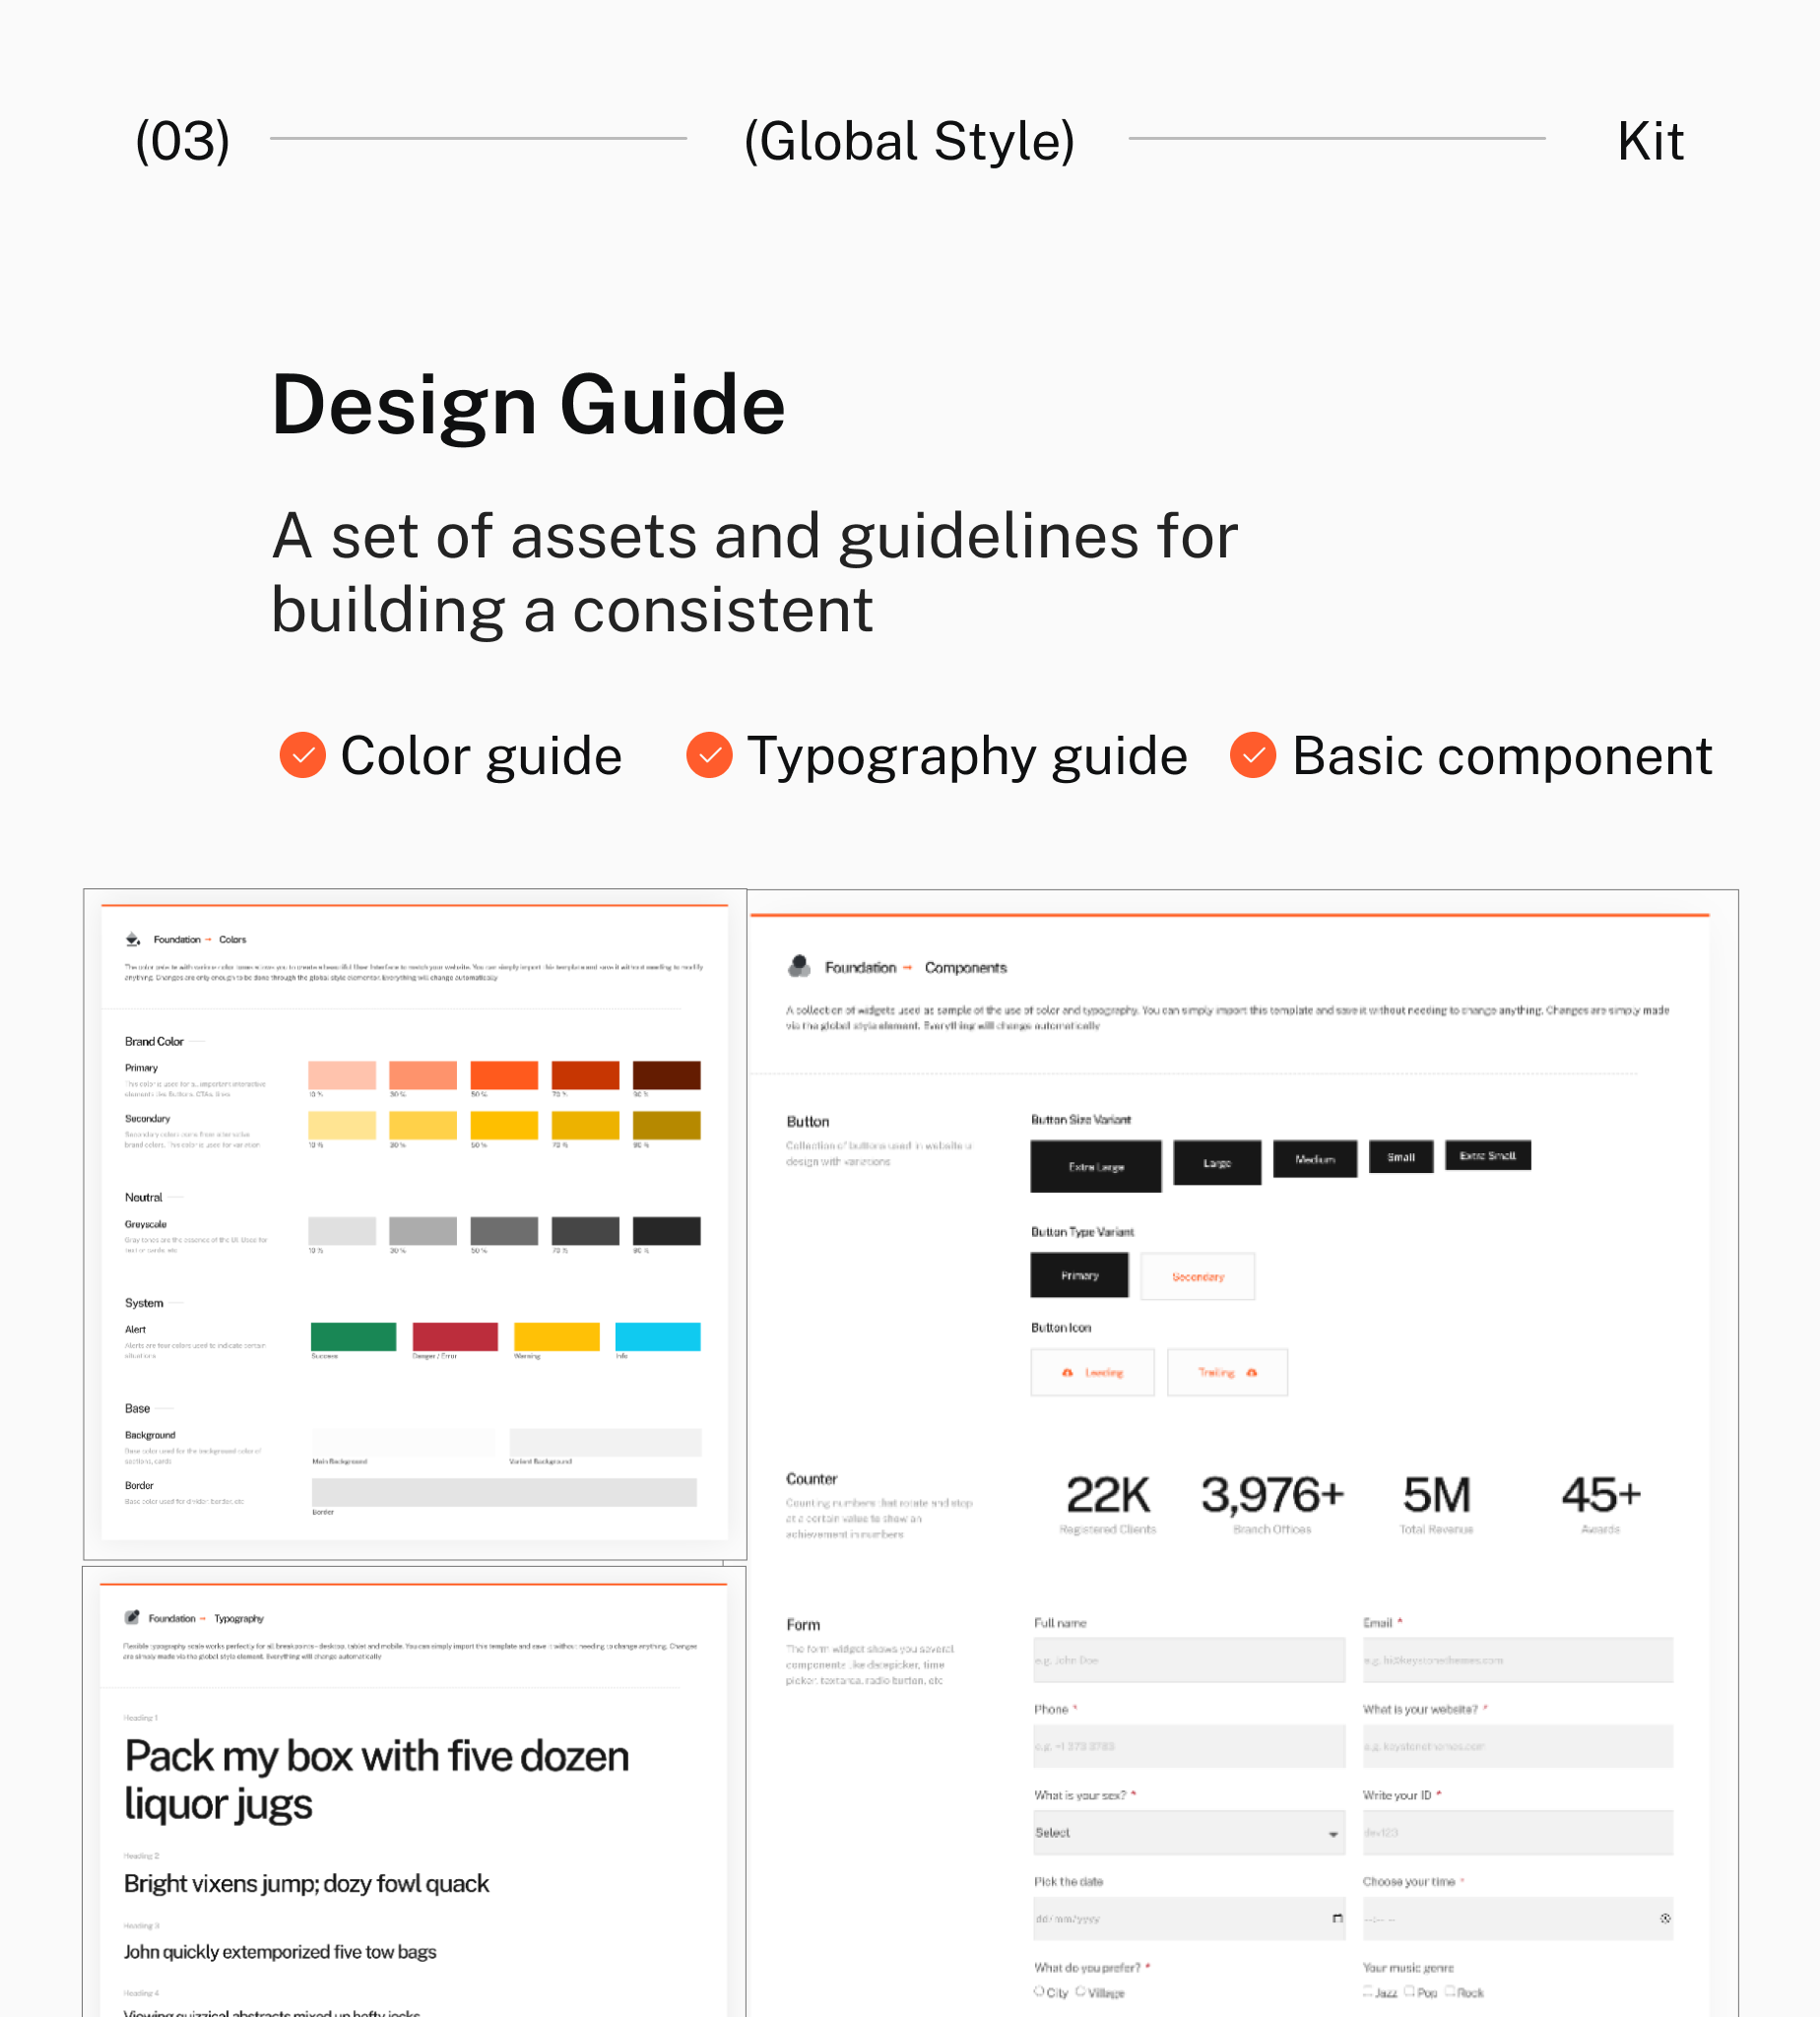The height and width of the screenshot is (2017, 1820).
Task: Click the calendar icon in the date field
Action: [x=1337, y=1918]
